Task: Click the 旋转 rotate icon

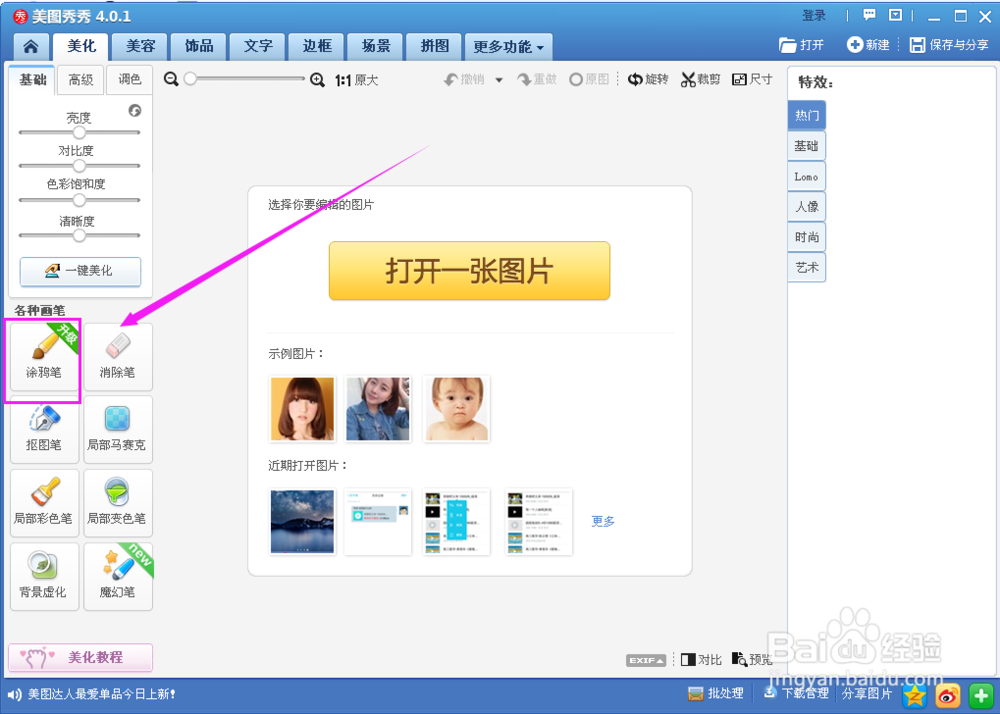Action: 648,79
